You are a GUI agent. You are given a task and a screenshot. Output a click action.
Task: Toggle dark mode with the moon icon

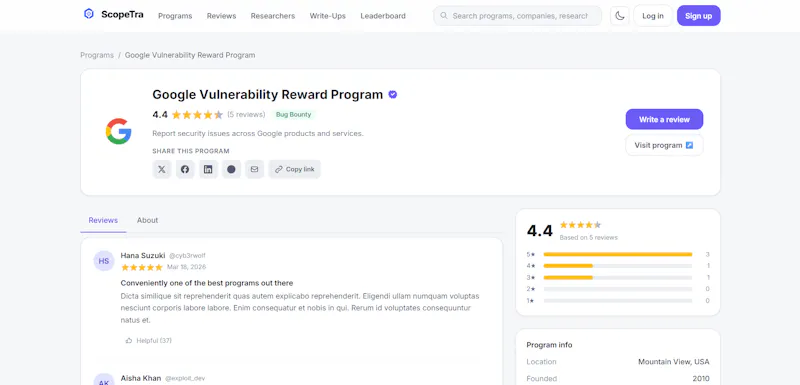click(619, 16)
